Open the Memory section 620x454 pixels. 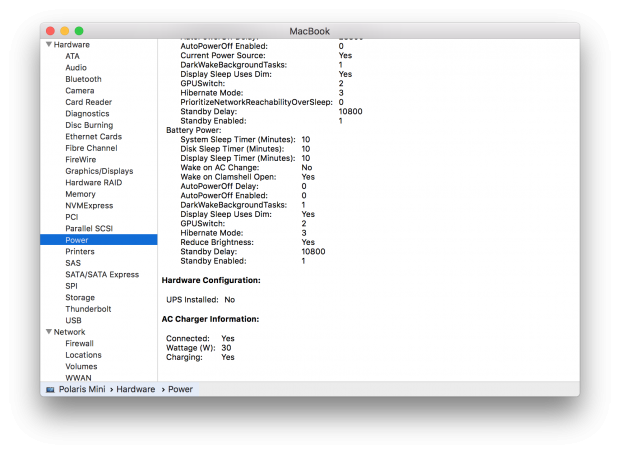click(x=80, y=194)
